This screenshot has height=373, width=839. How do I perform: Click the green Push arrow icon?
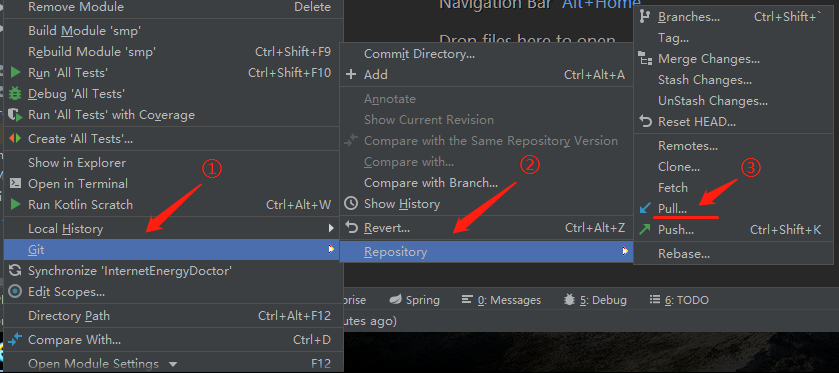pyautogui.click(x=645, y=230)
